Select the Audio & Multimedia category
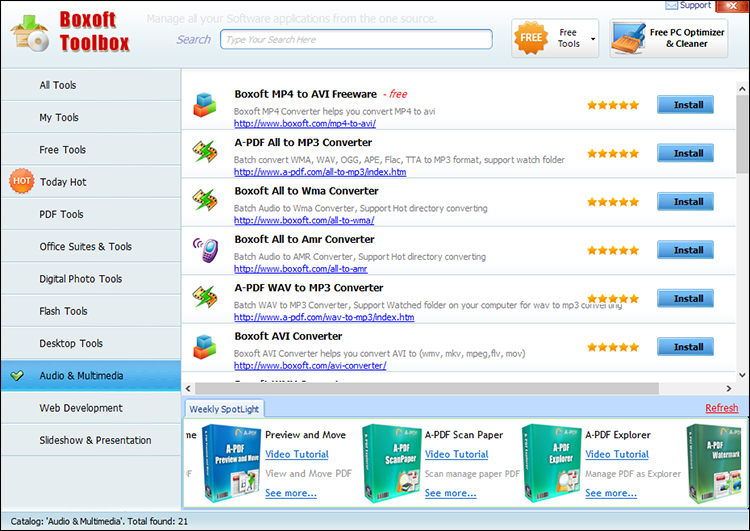This screenshot has width=750, height=531. 91,376
